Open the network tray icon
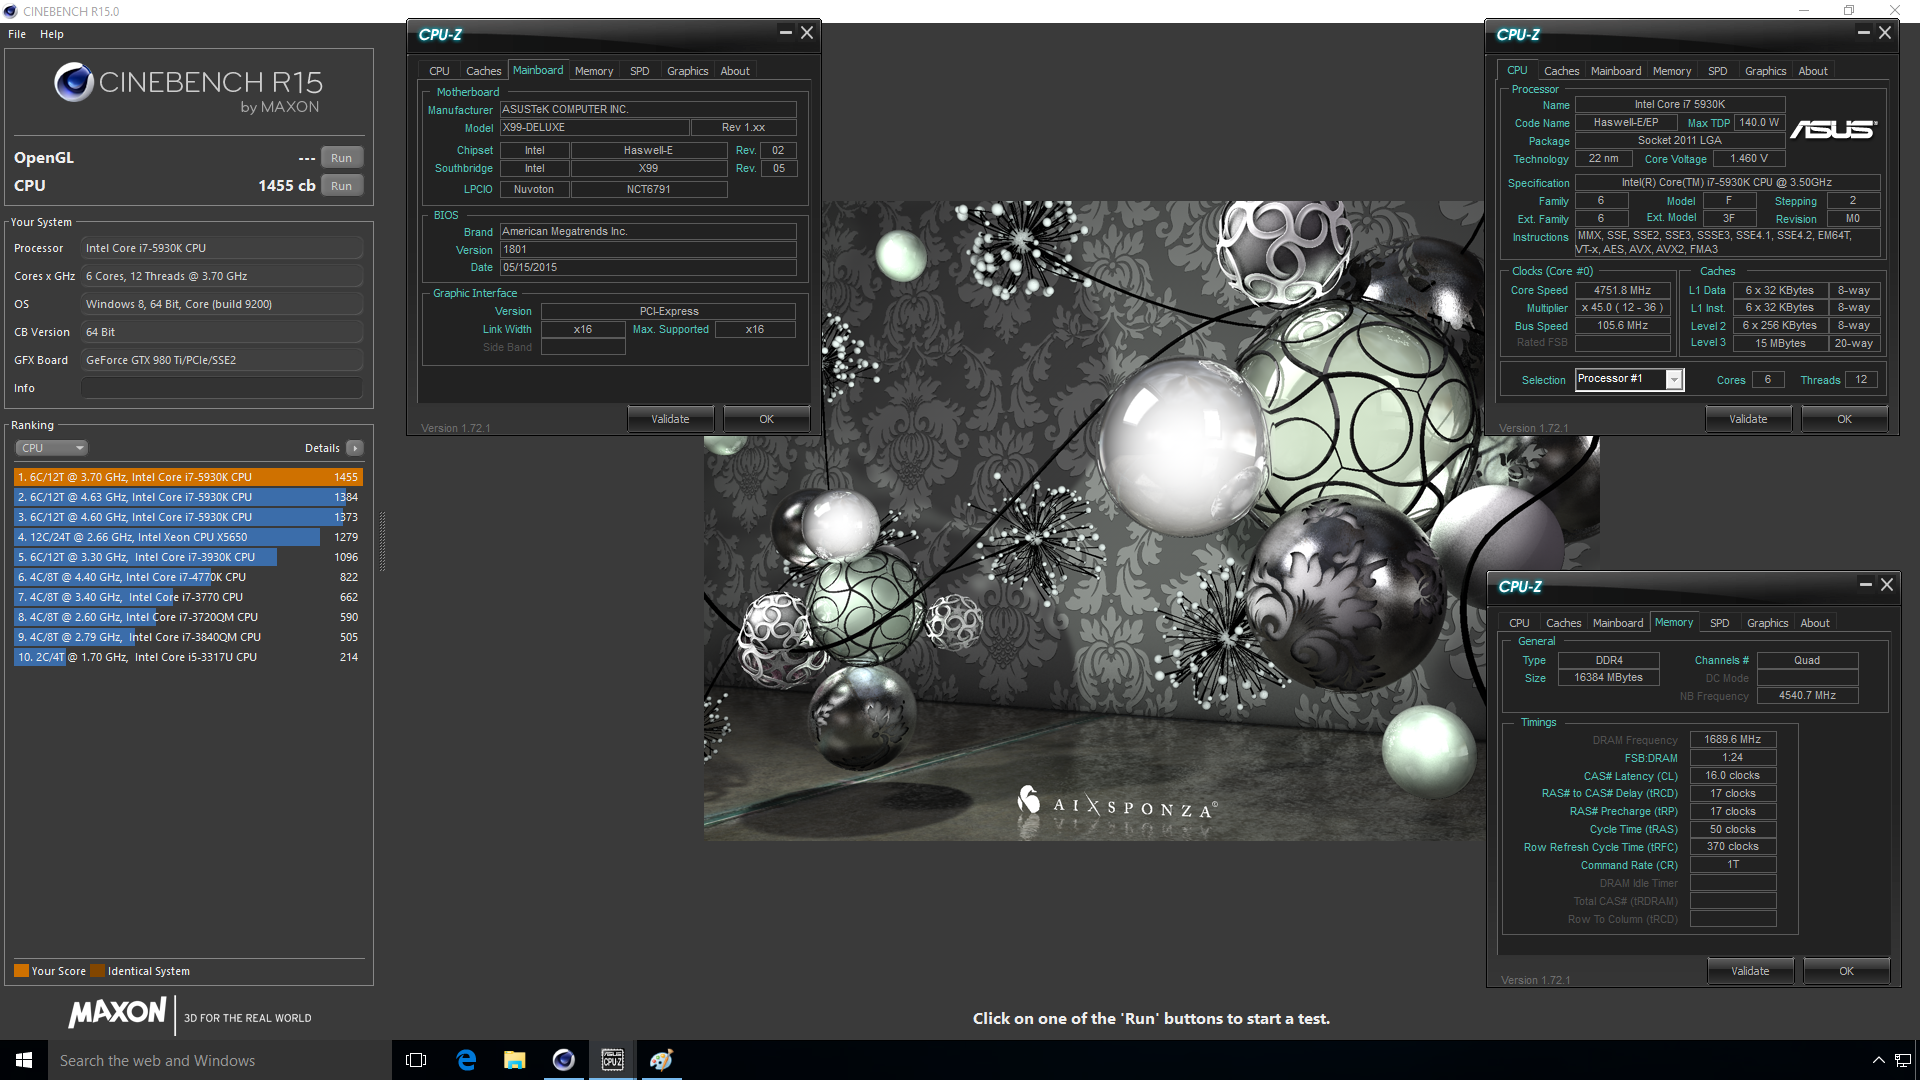The height and width of the screenshot is (1080, 1920). [x=1901, y=1060]
